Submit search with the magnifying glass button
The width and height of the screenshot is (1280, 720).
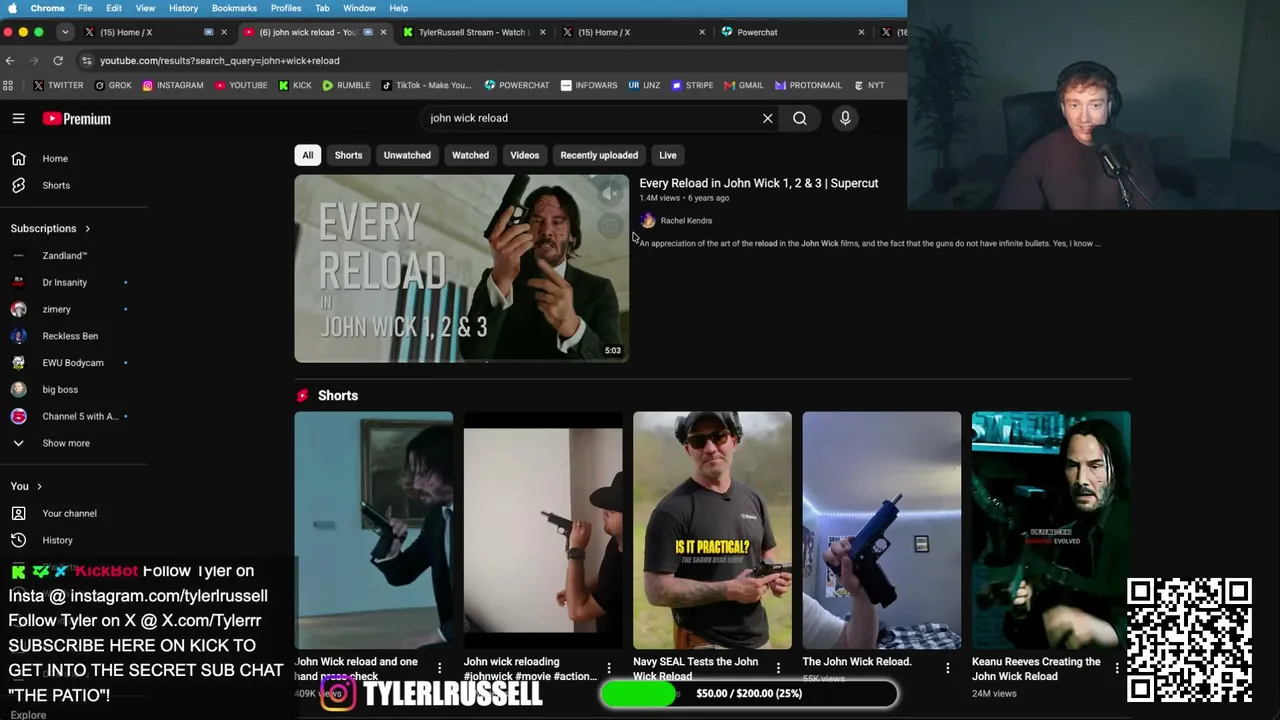tap(800, 118)
